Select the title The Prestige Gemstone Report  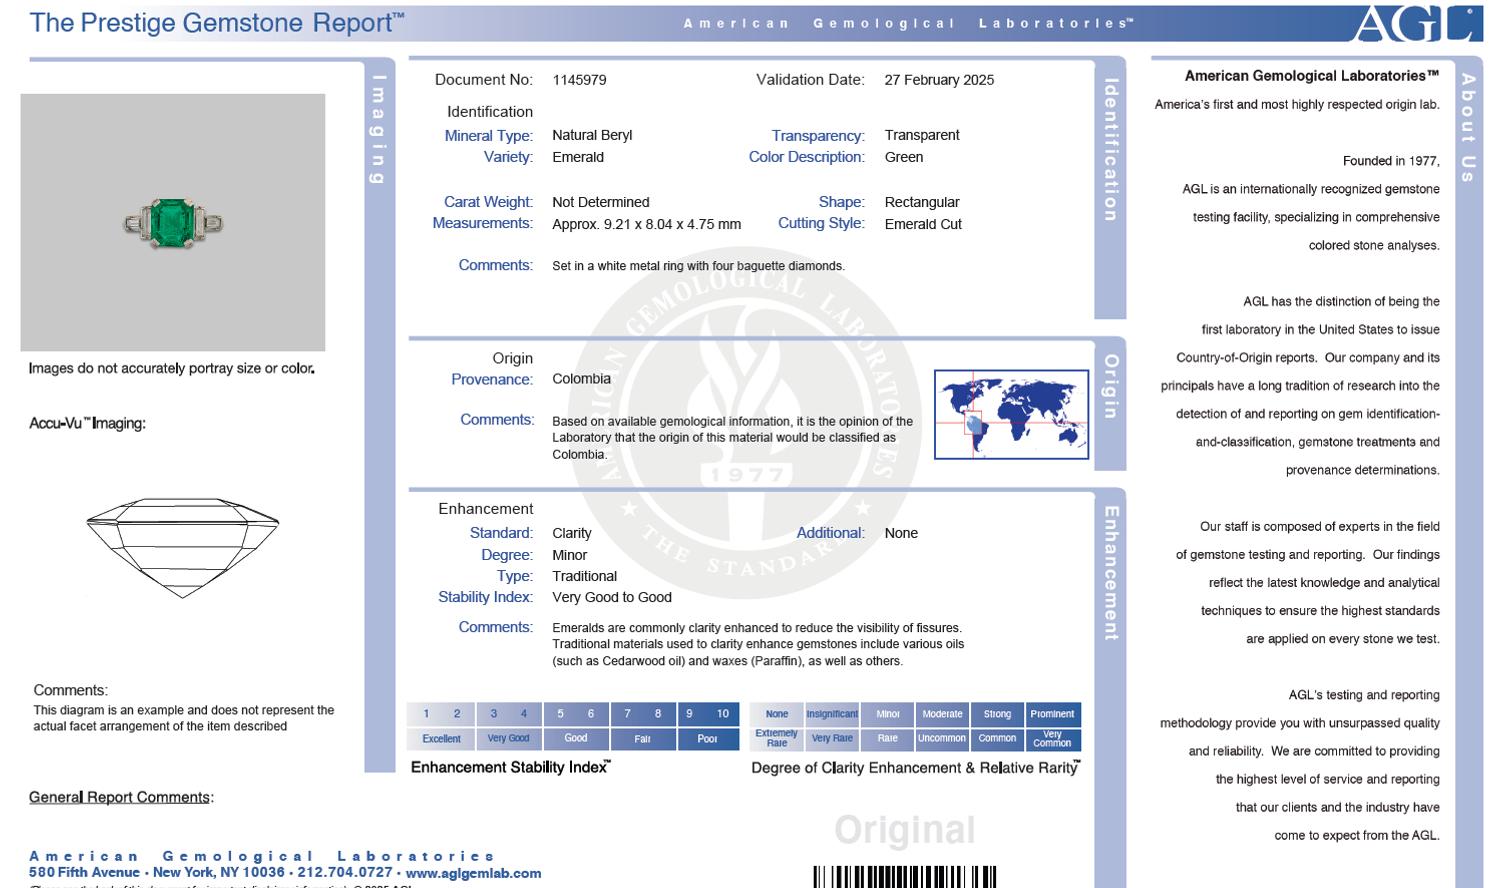(x=217, y=23)
